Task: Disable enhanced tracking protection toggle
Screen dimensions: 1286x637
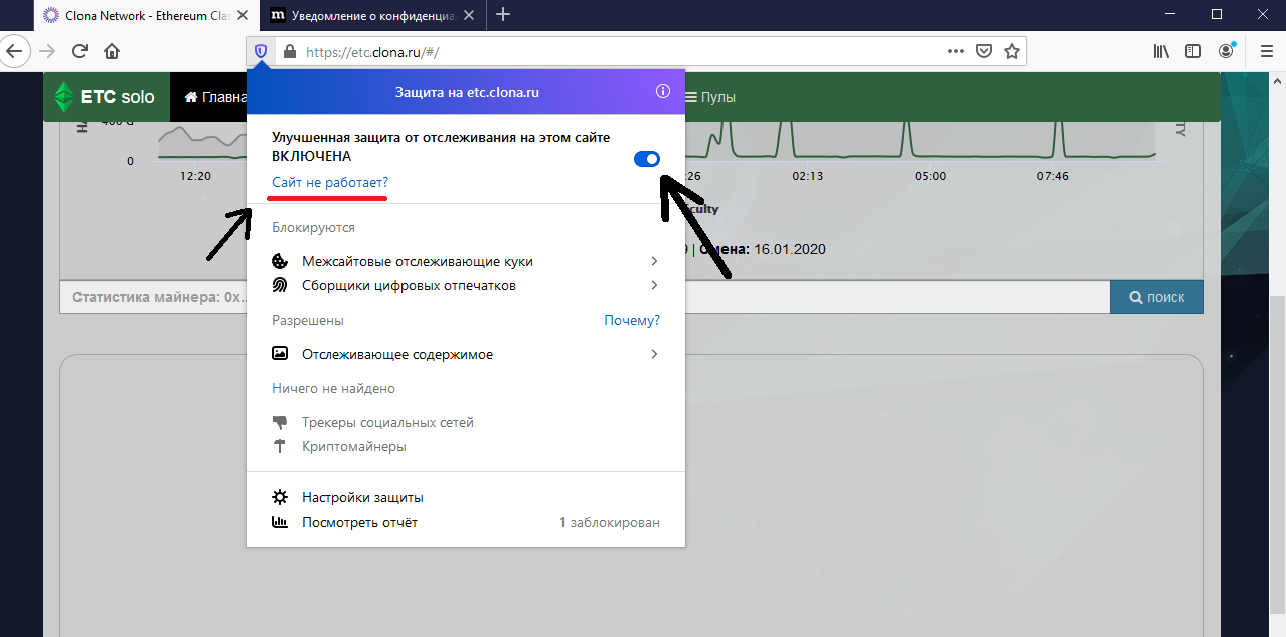Action: 647,159
